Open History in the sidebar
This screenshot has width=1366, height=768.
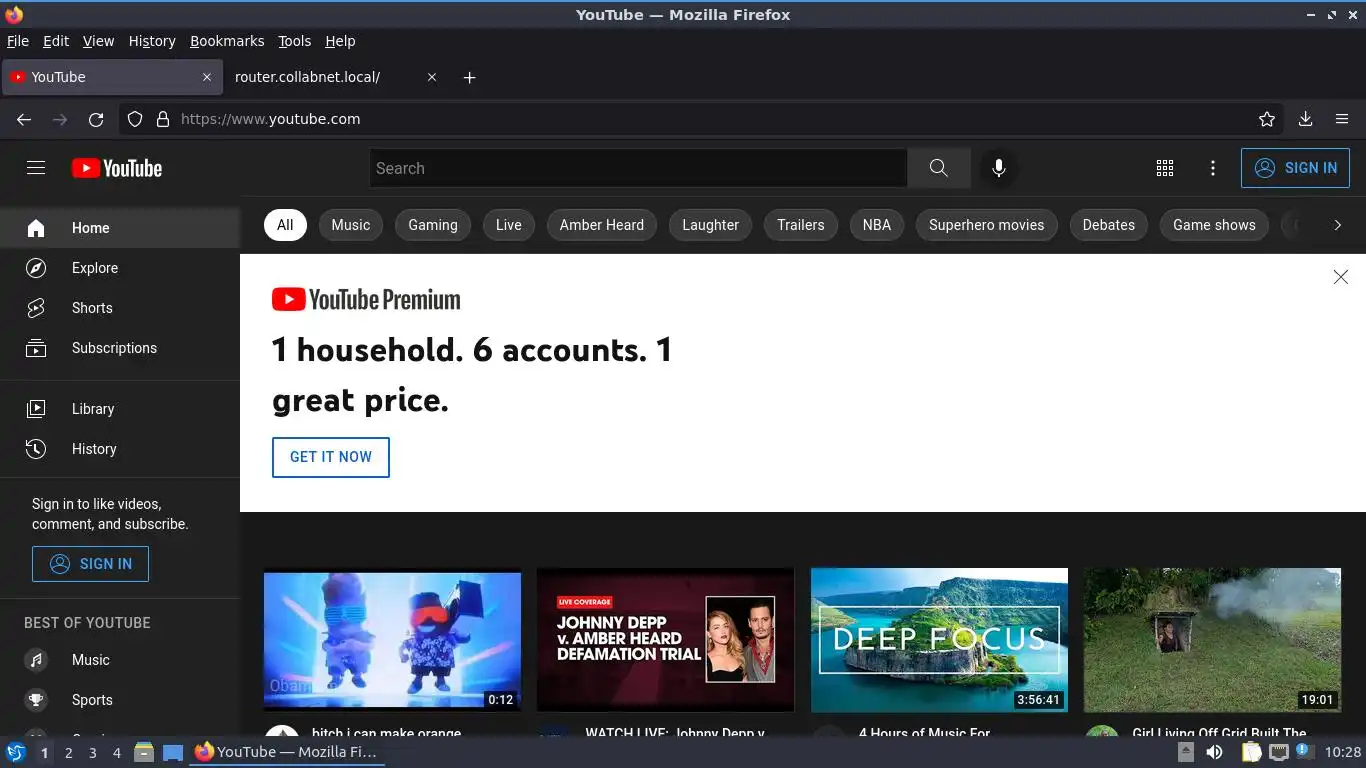(120, 449)
